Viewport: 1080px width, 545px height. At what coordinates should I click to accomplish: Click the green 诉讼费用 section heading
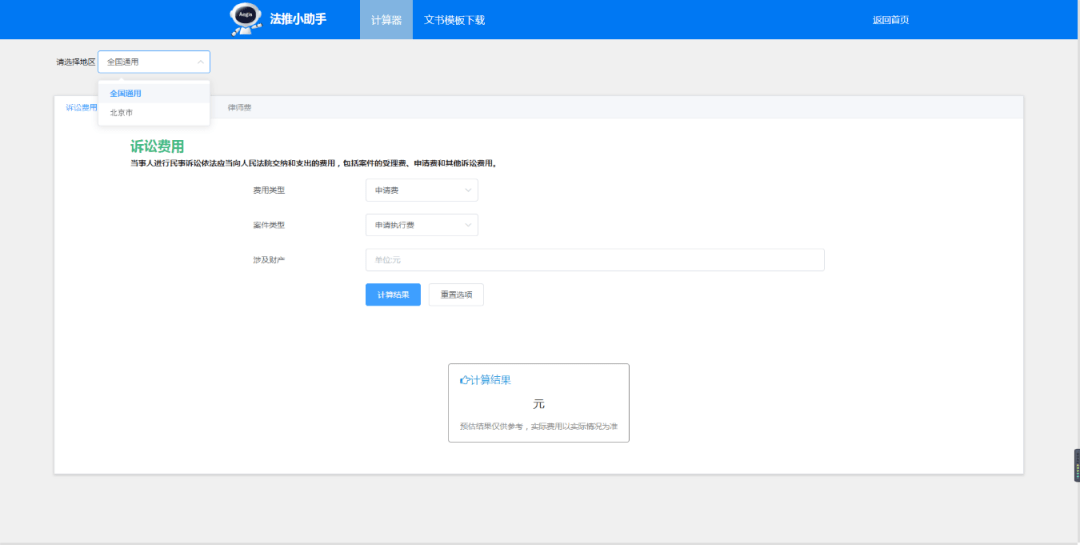[x=157, y=146]
